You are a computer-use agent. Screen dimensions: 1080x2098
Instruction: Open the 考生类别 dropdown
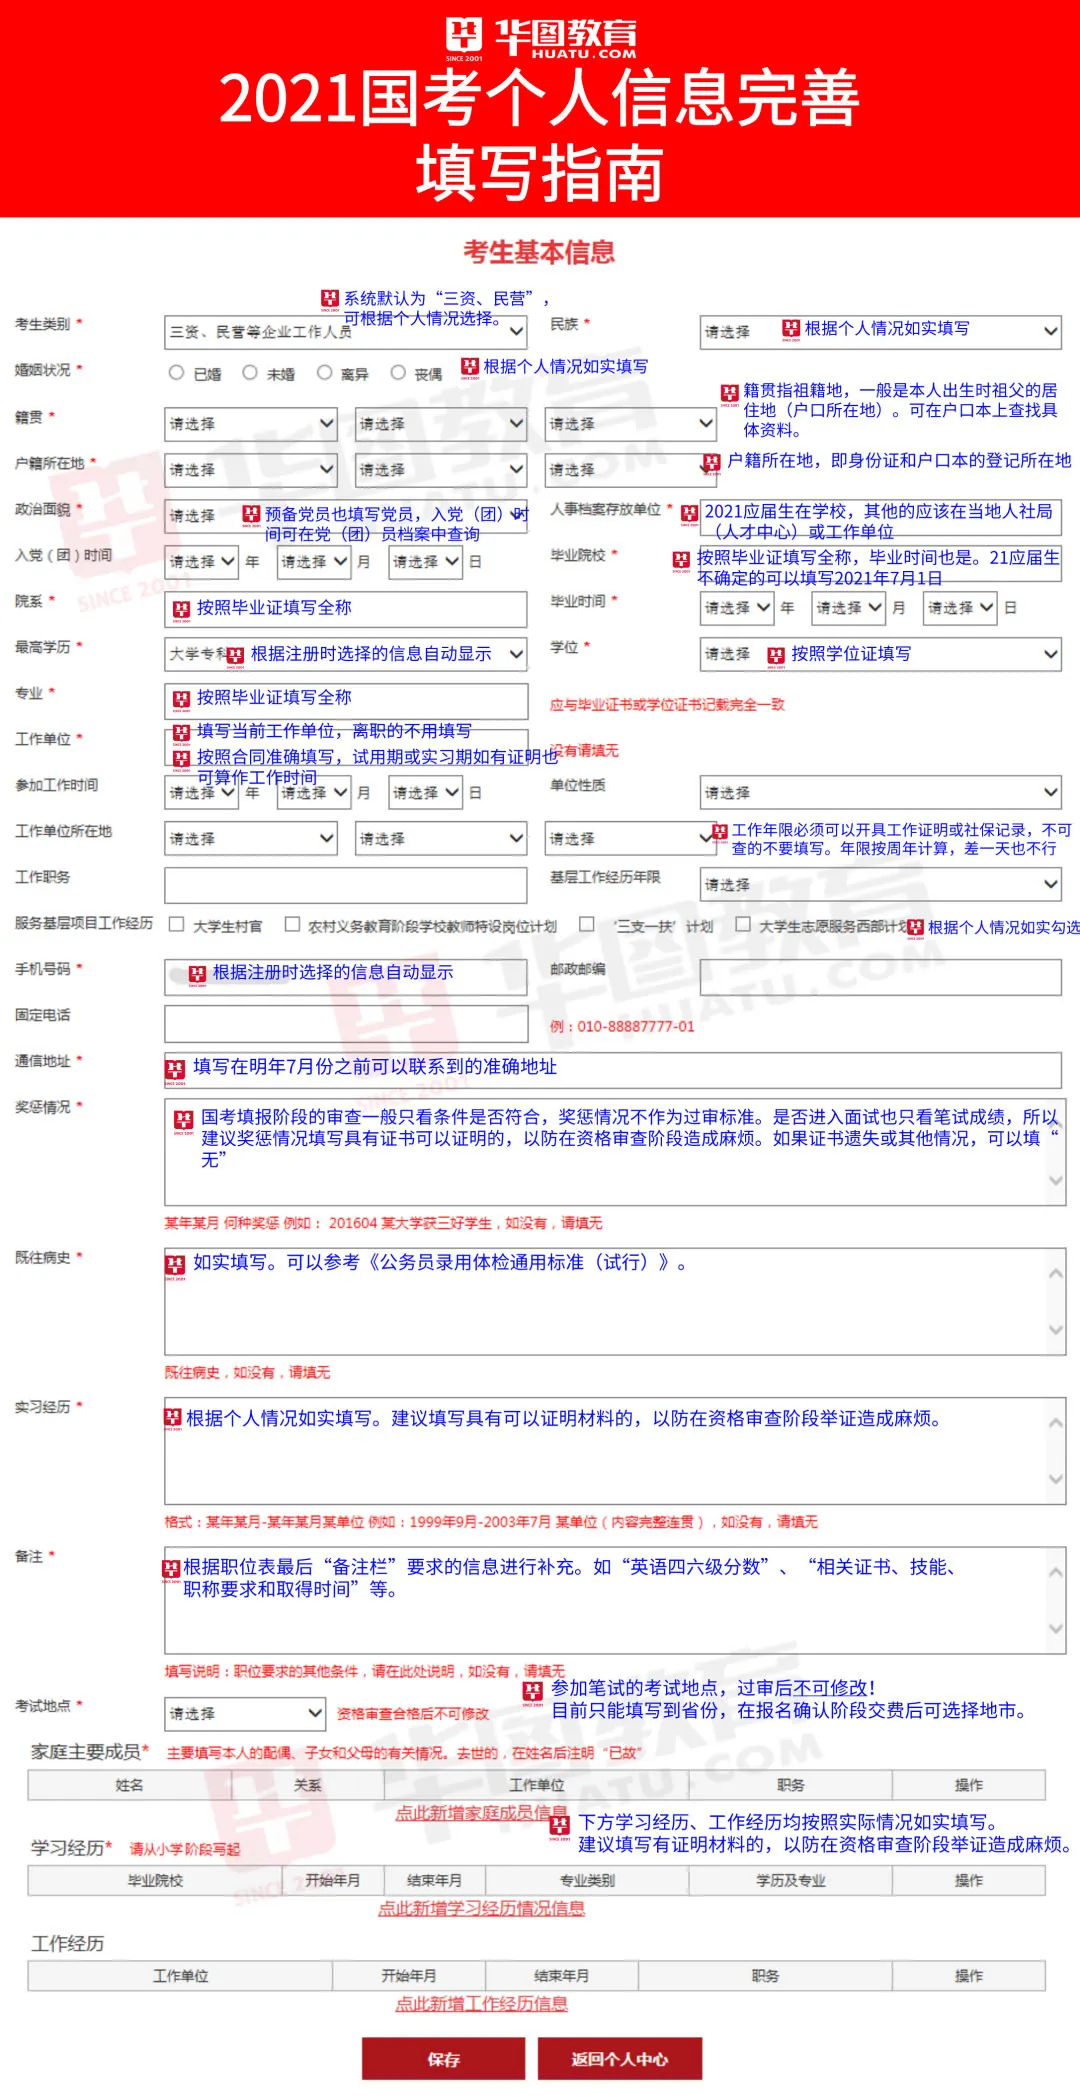[x=345, y=331]
